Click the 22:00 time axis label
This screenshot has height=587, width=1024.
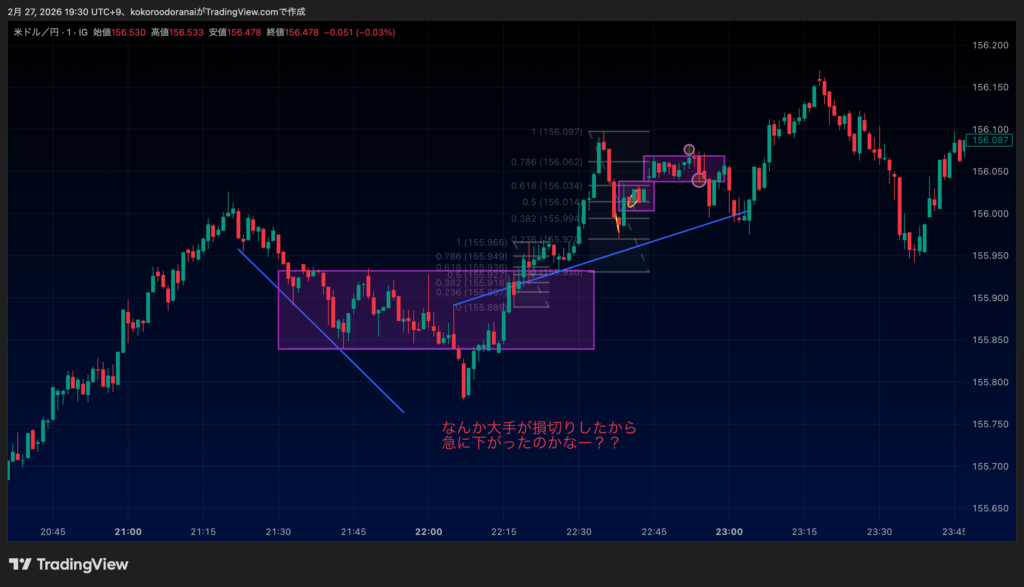pos(428,532)
